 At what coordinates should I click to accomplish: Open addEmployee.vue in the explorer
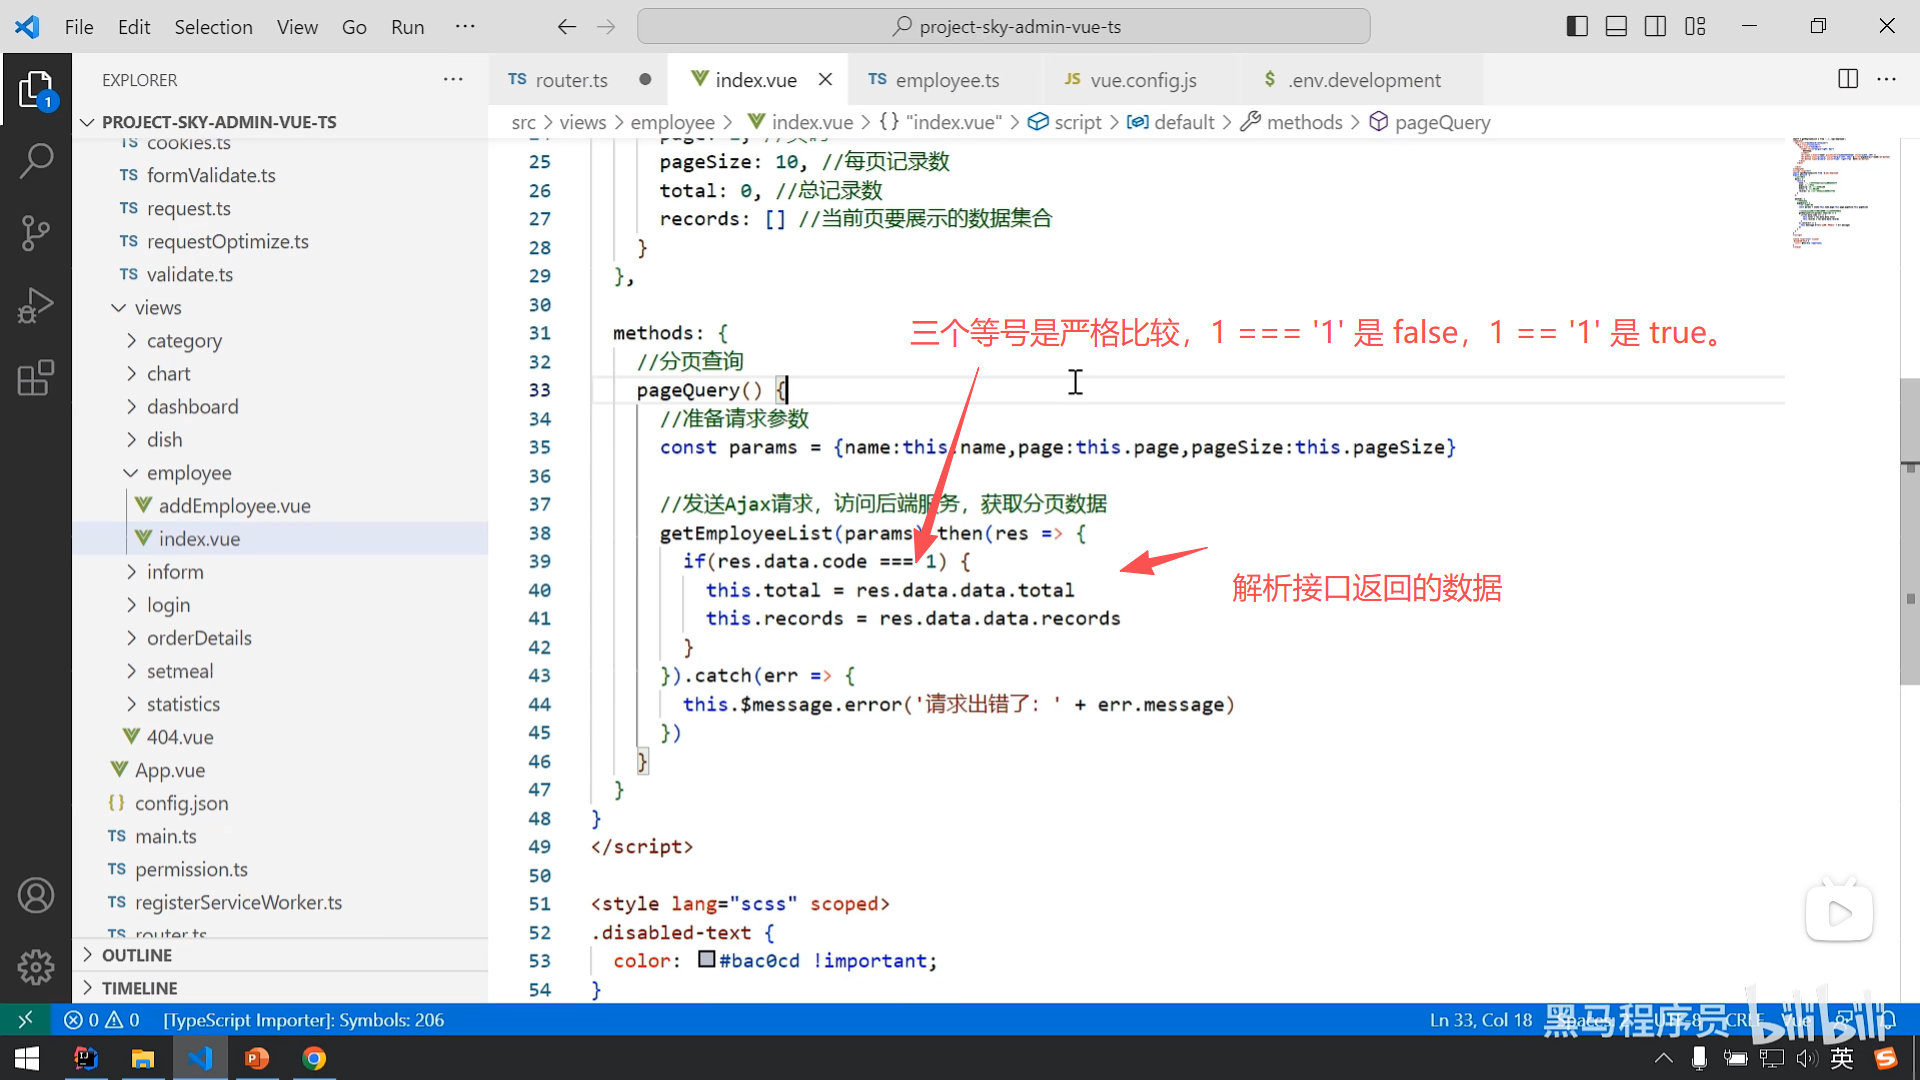click(234, 506)
